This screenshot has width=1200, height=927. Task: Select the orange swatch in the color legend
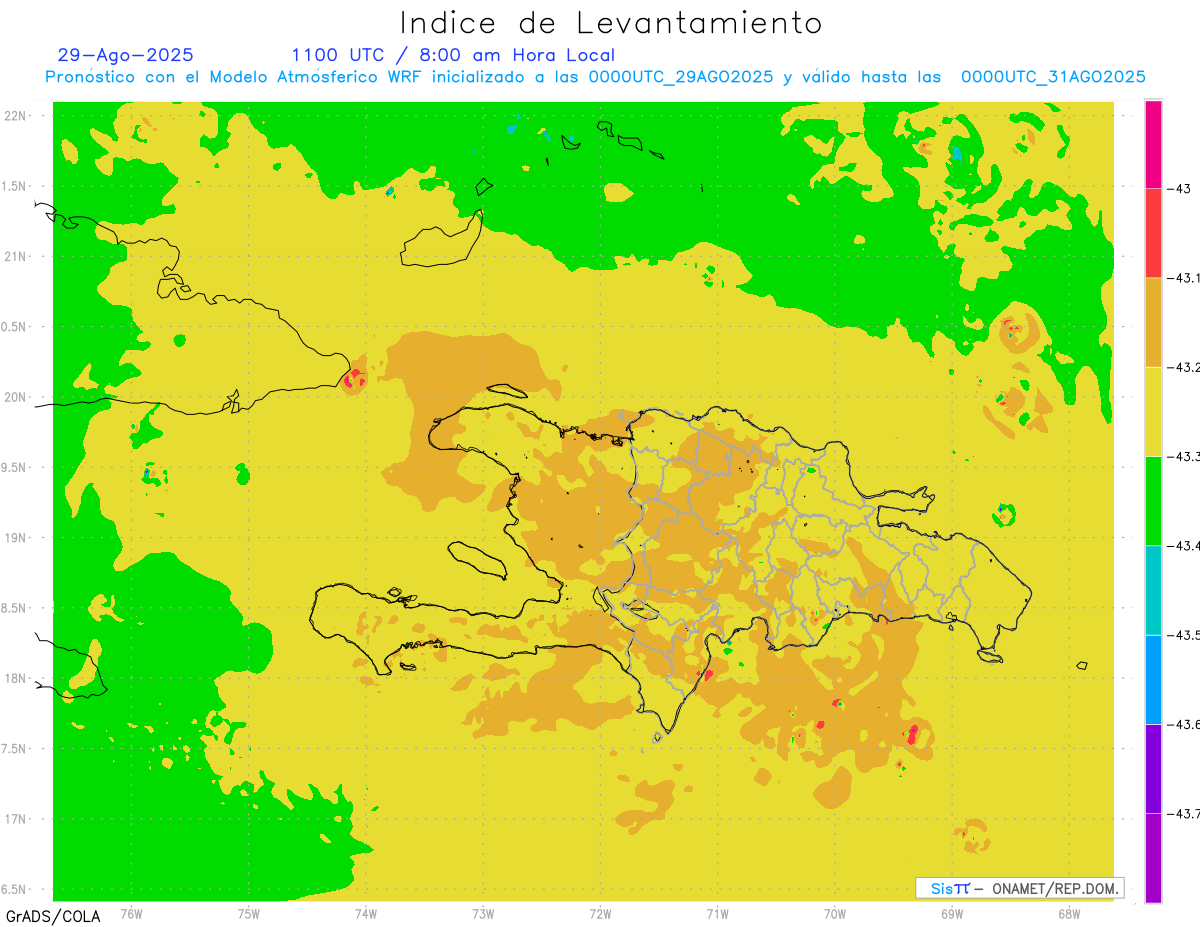tap(1153, 322)
